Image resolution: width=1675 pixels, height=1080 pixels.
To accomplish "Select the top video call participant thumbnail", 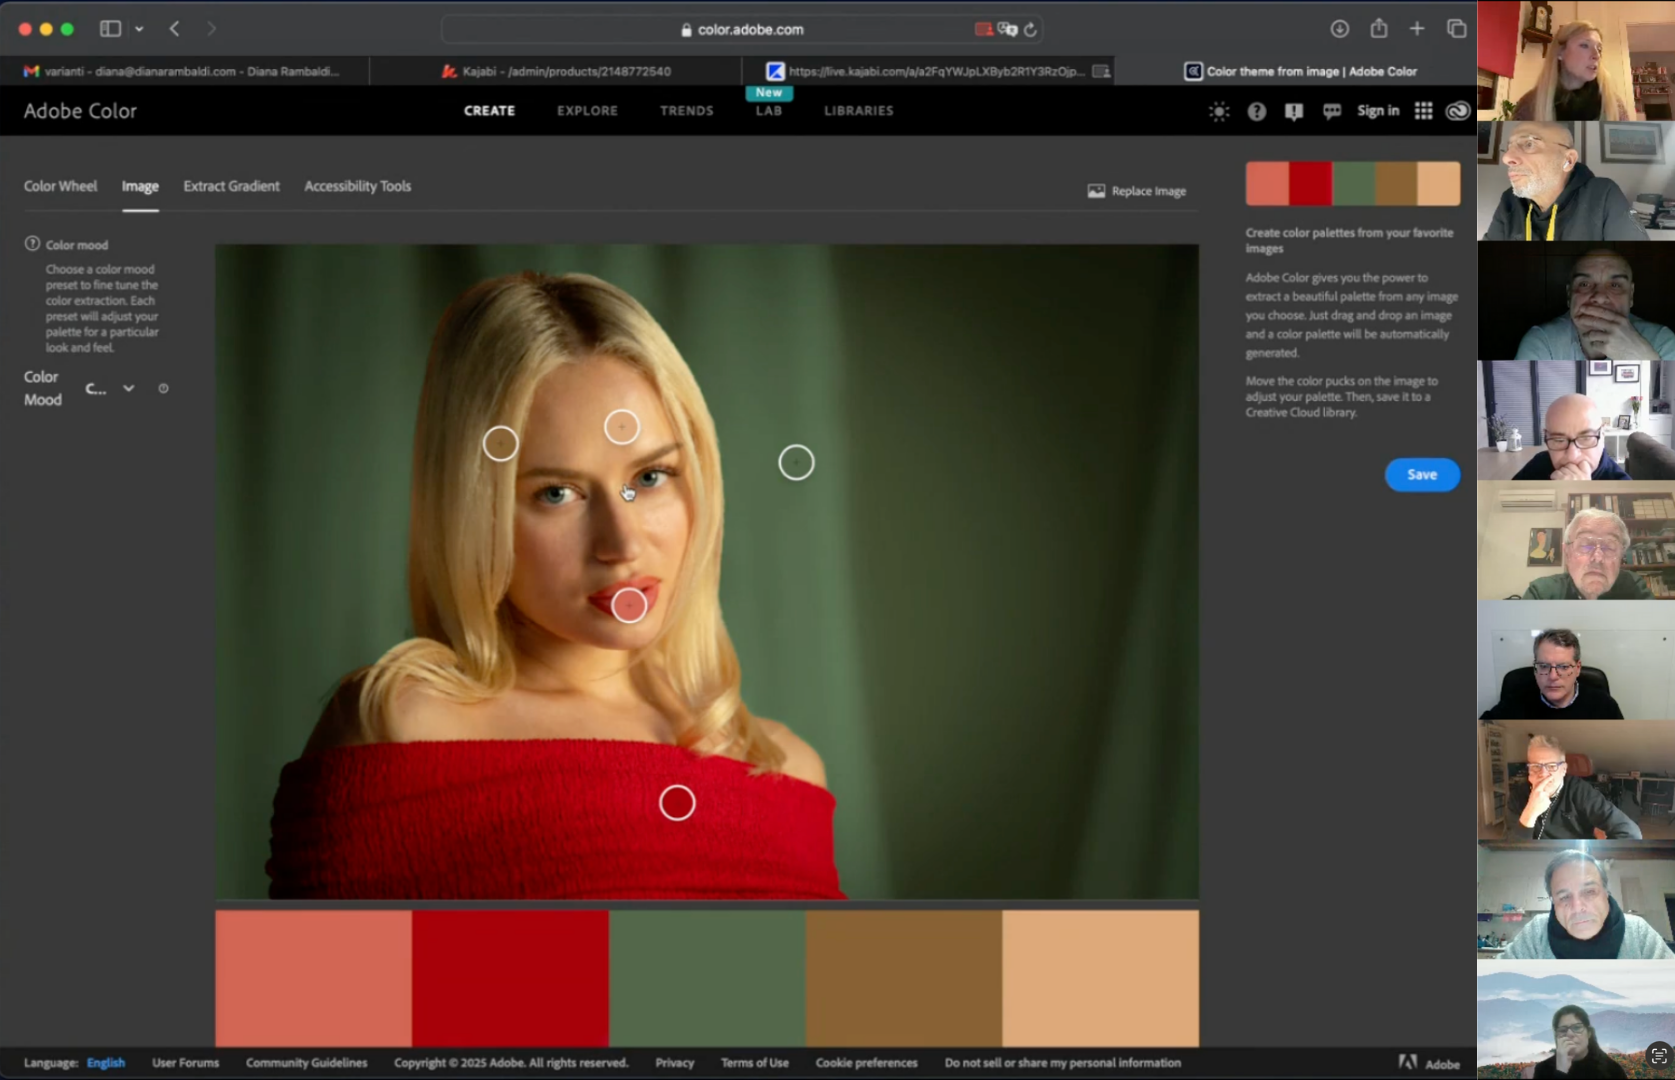I will [x=1576, y=60].
